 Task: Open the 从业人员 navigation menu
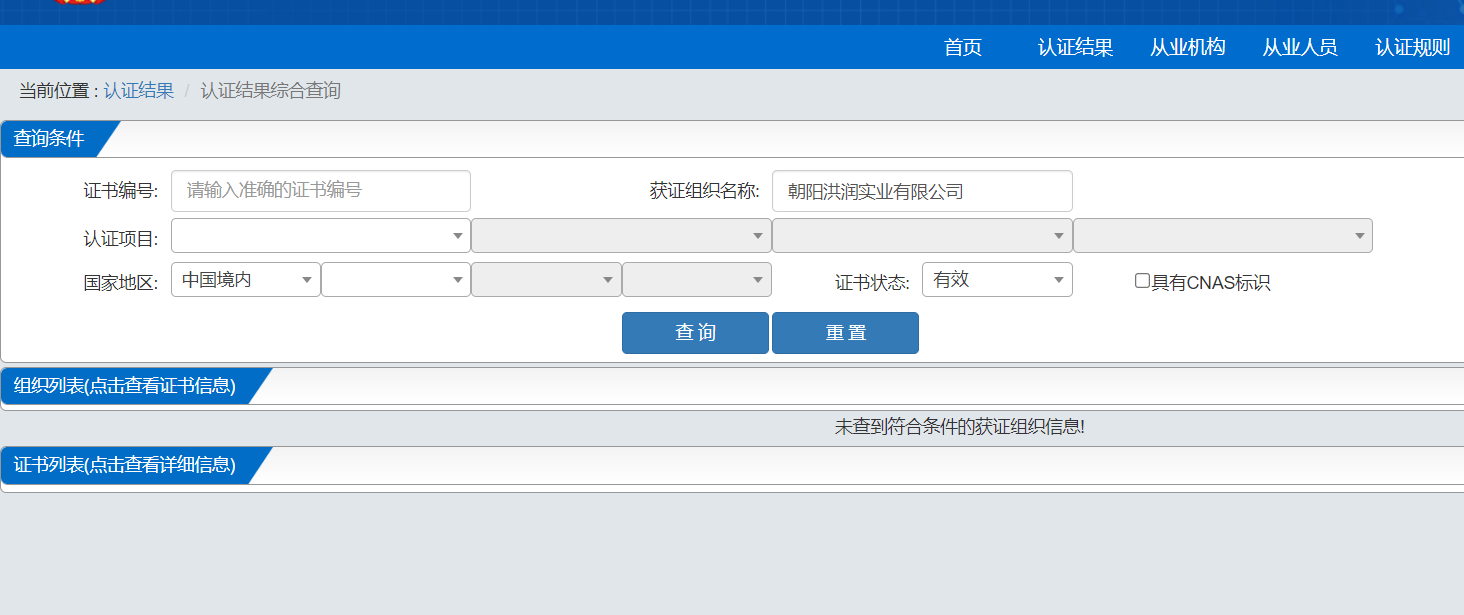(1299, 47)
